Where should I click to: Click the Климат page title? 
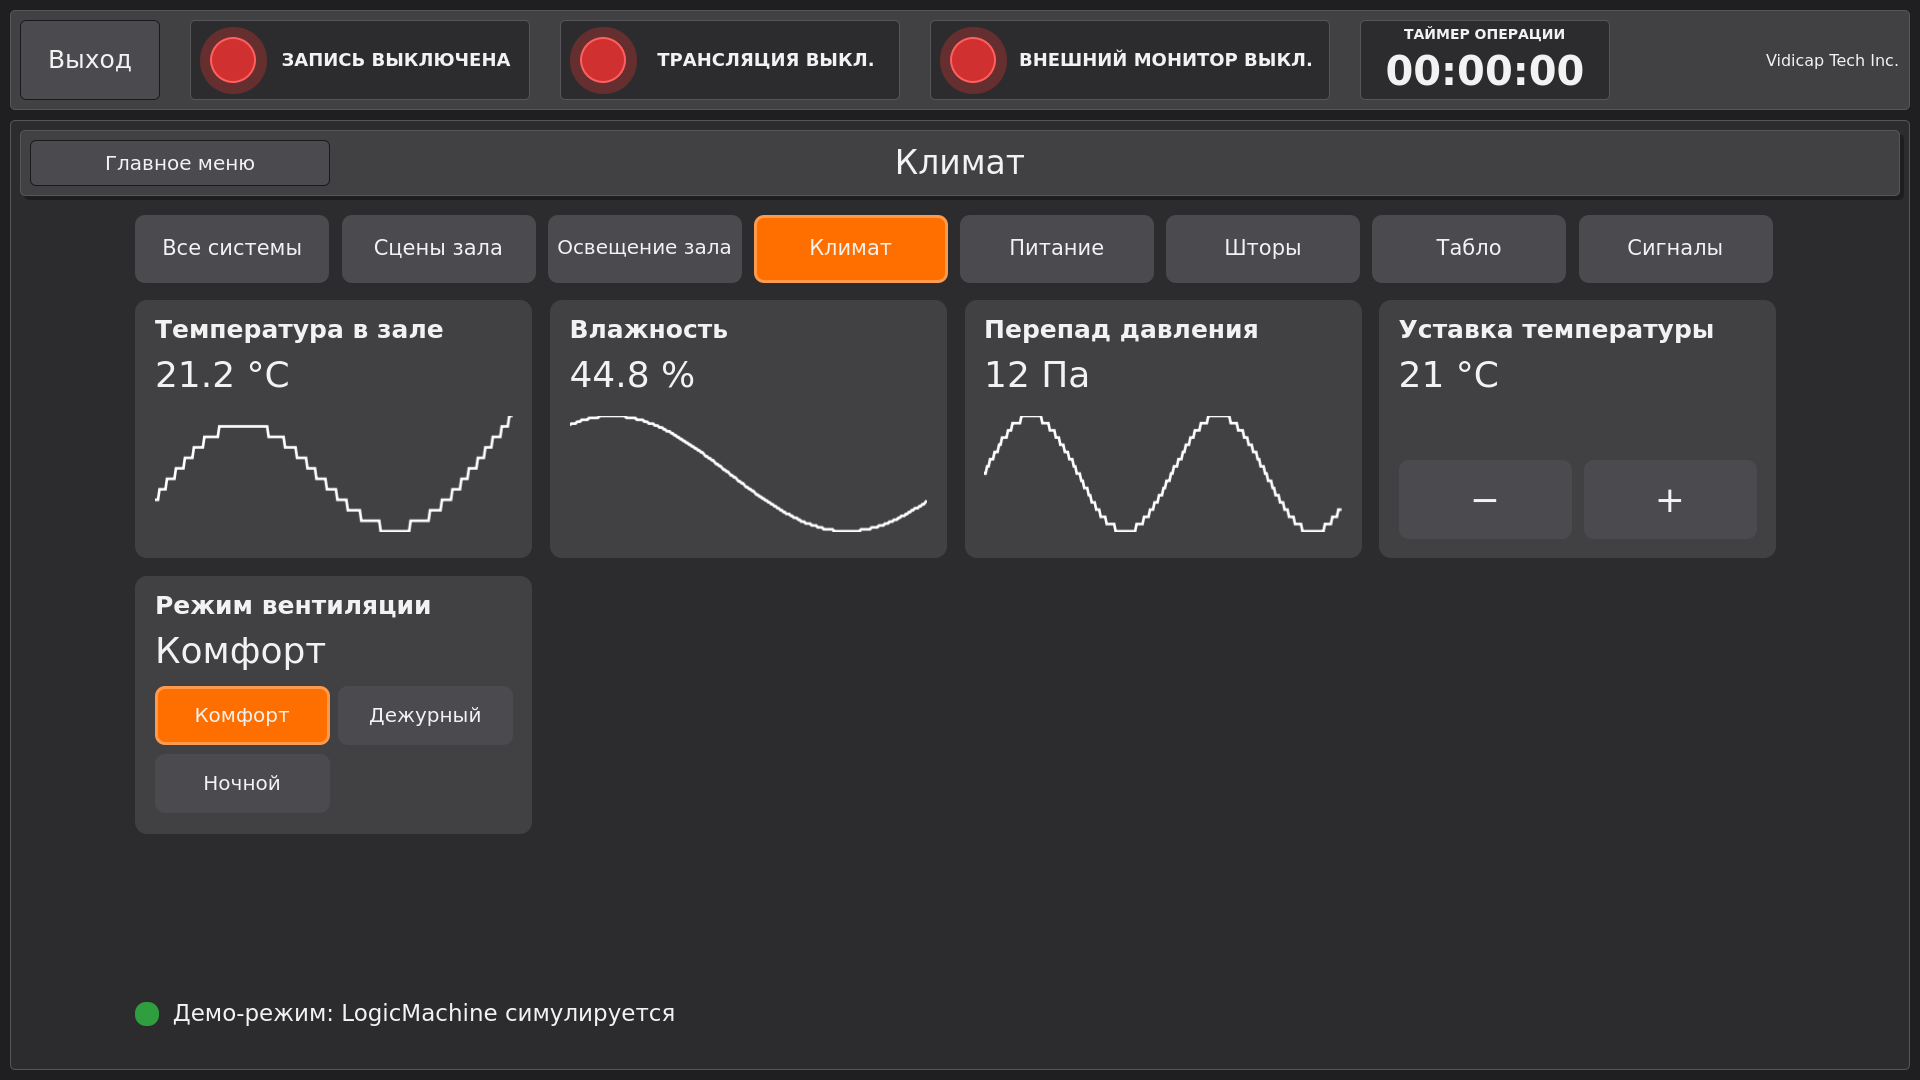(x=960, y=162)
